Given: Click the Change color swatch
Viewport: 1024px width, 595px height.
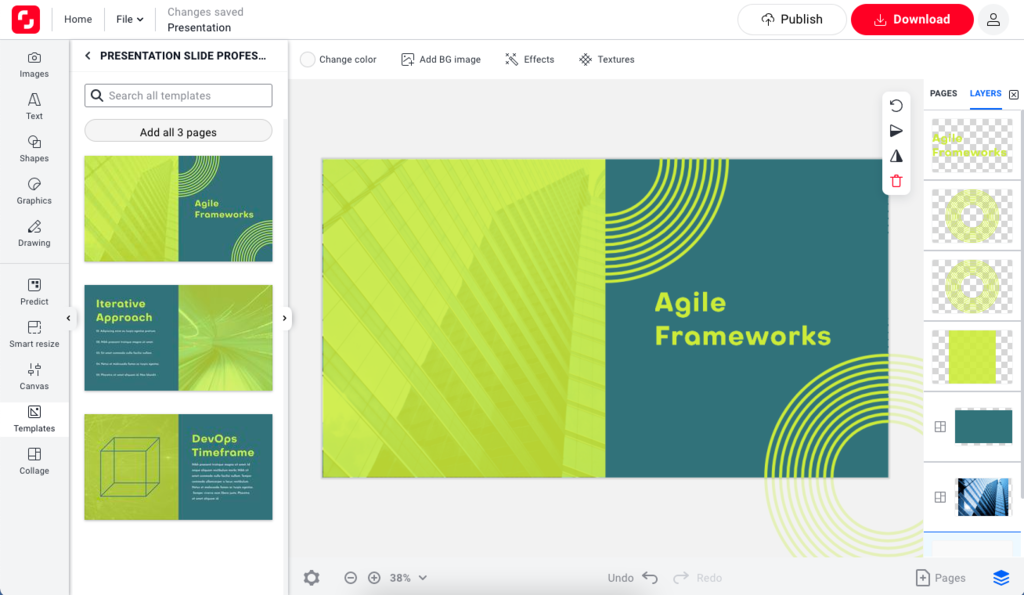Looking at the screenshot, I should click(308, 60).
